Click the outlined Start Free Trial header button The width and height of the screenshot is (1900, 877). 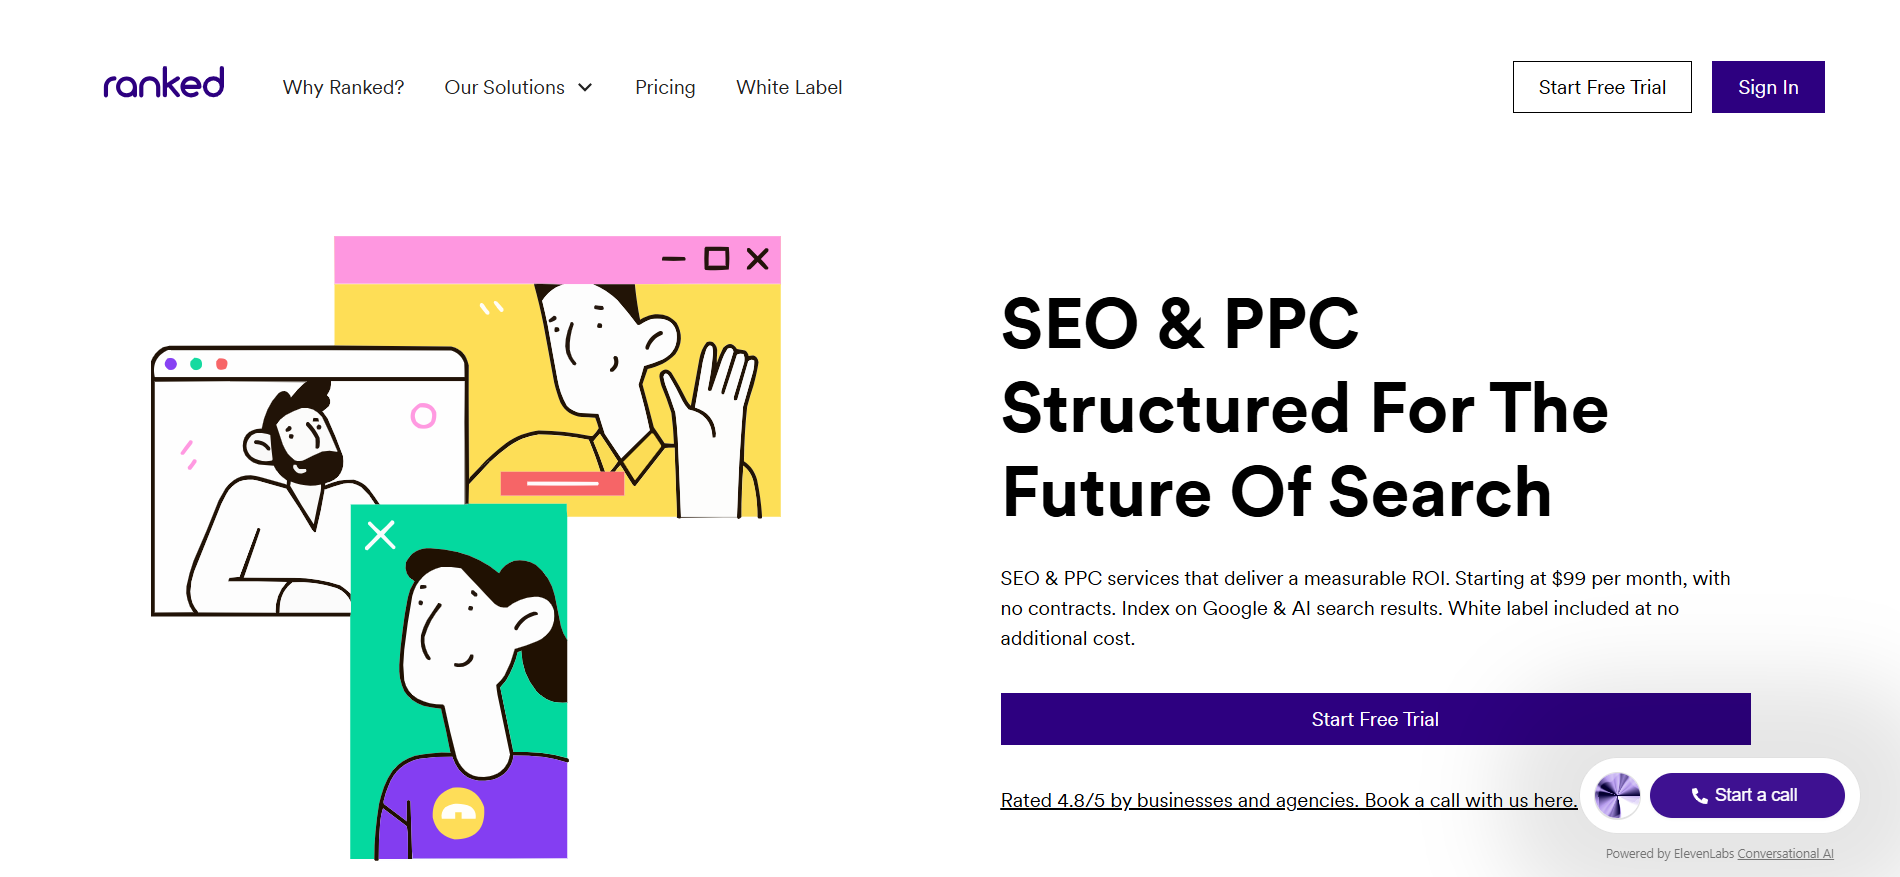point(1601,87)
